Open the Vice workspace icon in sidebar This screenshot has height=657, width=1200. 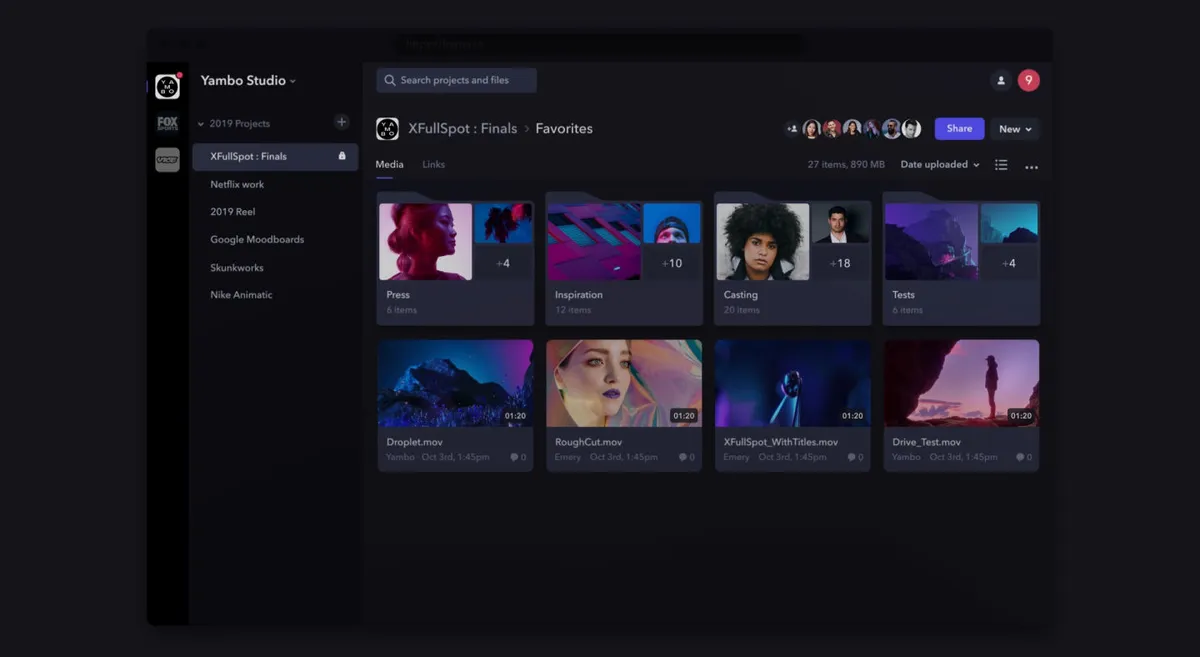point(167,160)
